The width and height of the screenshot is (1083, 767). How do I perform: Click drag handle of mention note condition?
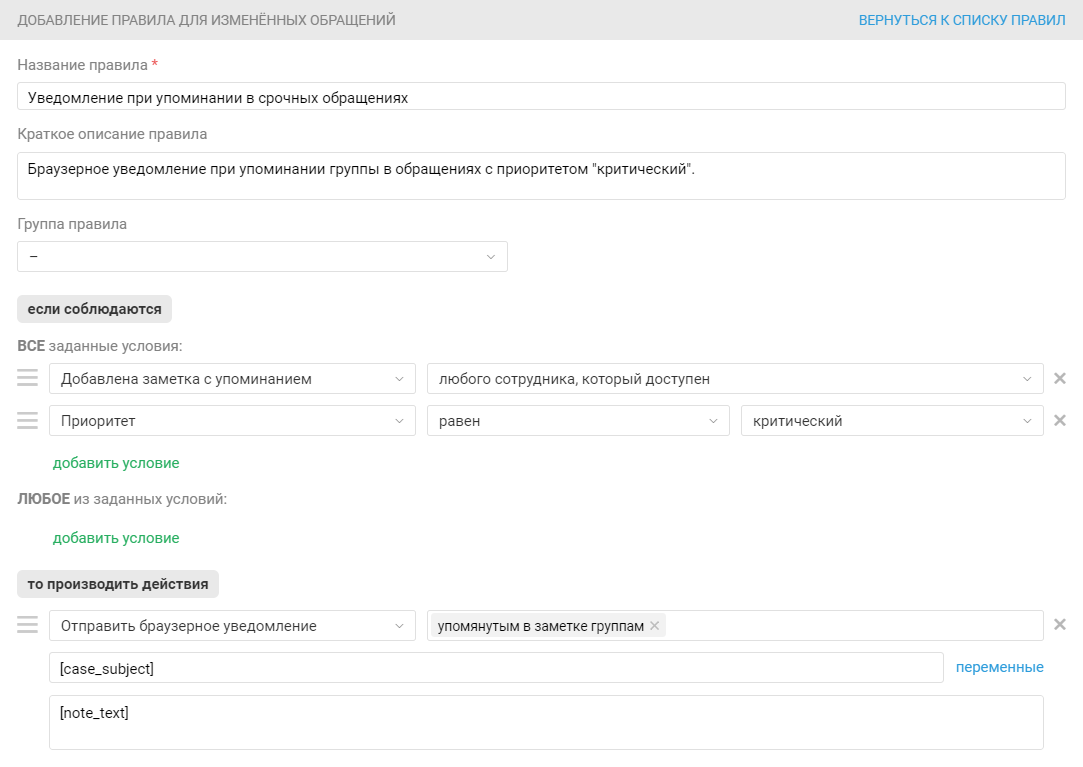pos(27,378)
